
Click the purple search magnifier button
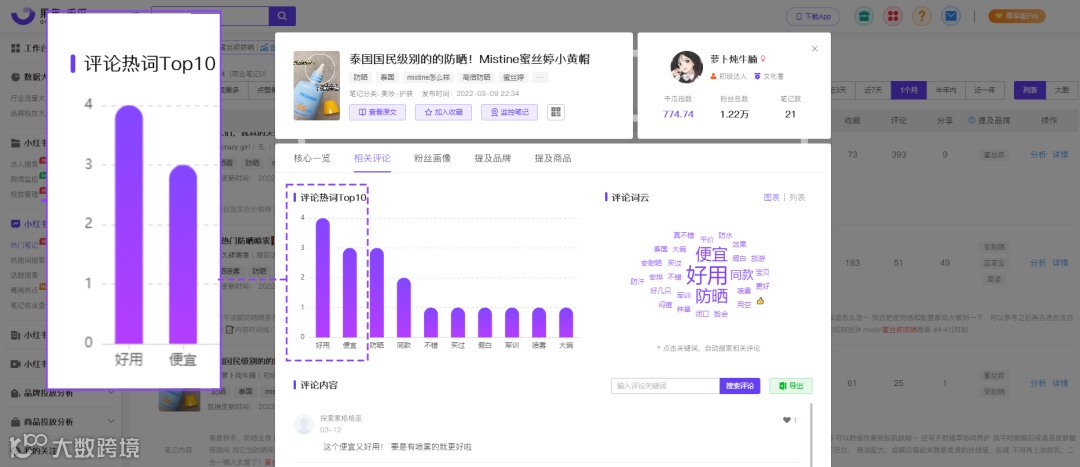[x=282, y=16]
